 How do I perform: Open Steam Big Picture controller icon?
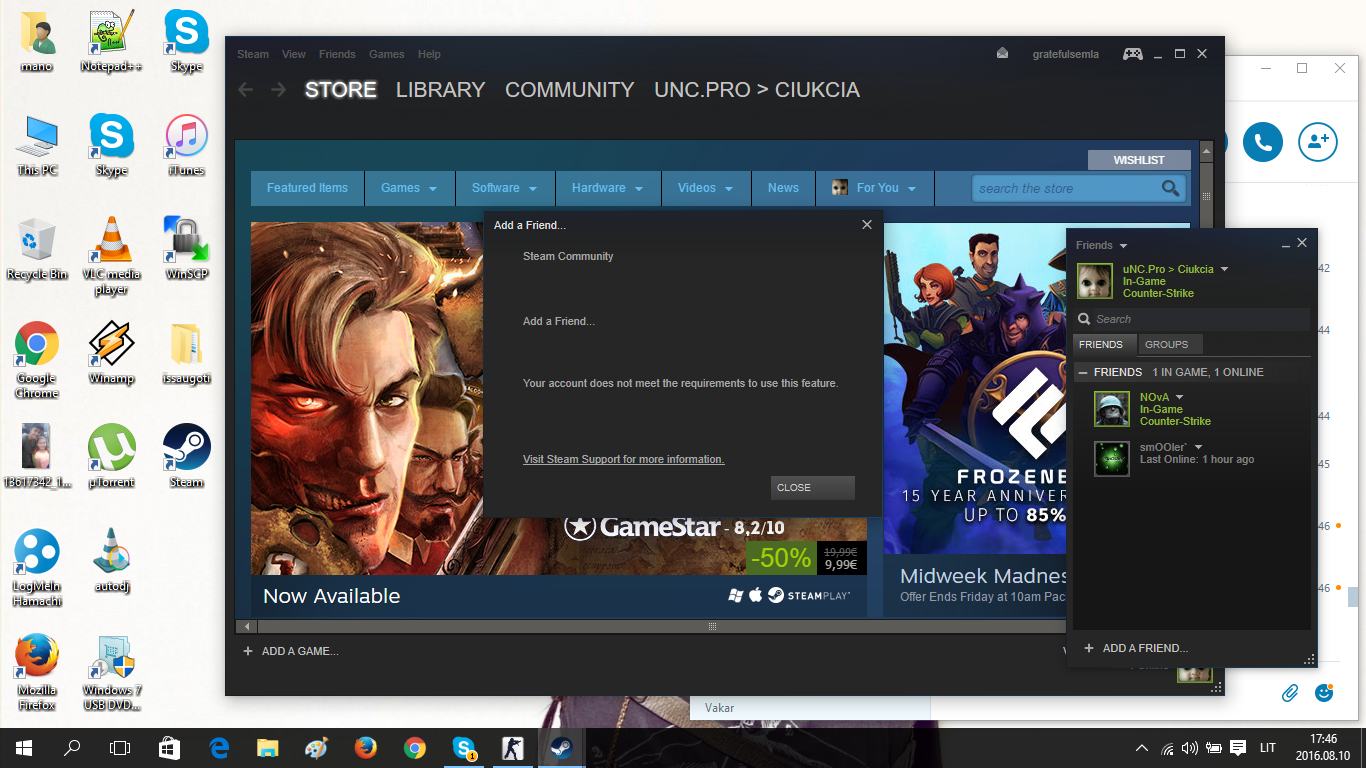tap(1132, 54)
